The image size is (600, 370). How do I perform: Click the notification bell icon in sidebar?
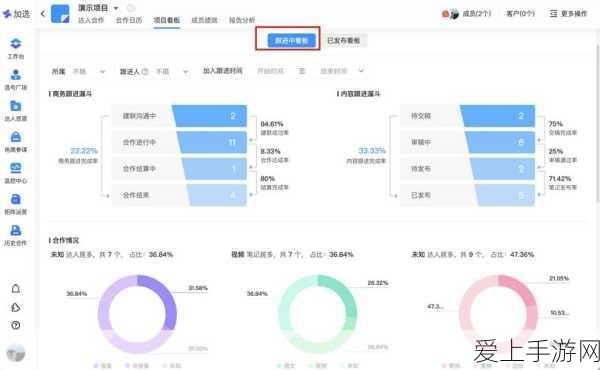click(16, 288)
